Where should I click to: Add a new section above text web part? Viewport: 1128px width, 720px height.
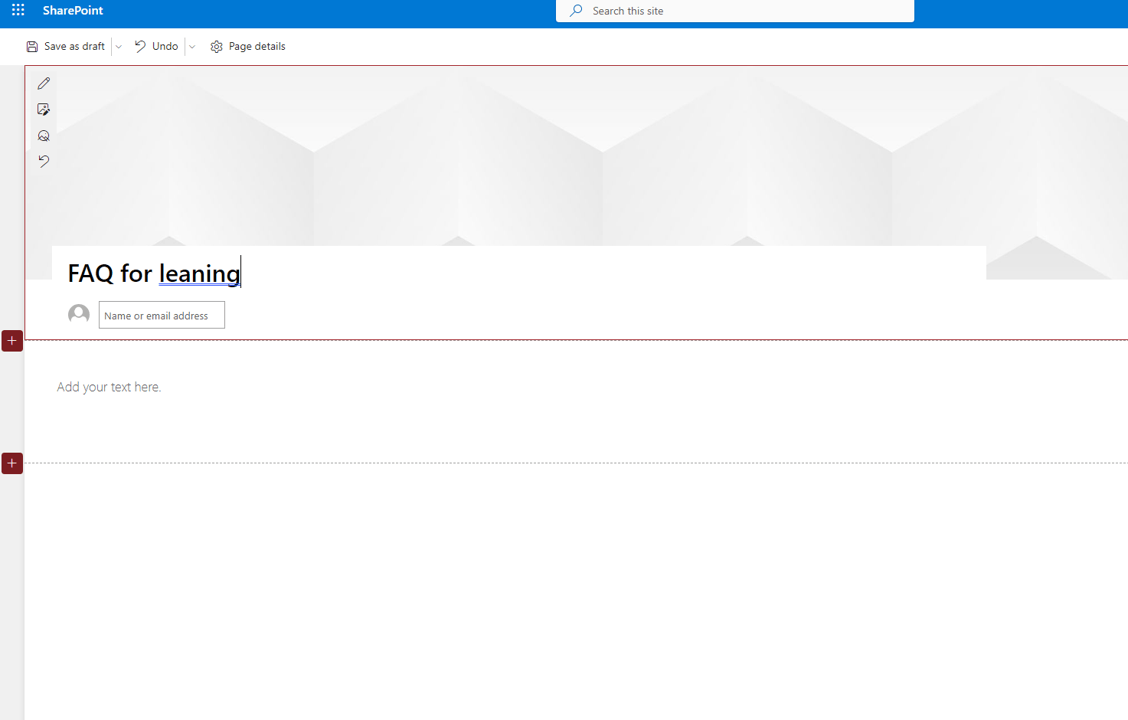click(12, 341)
